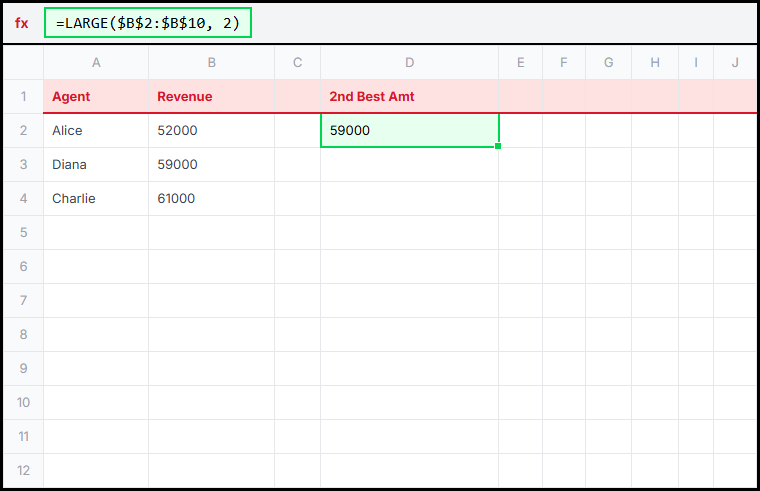Select row 1 header
The height and width of the screenshot is (491, 760).
point(23,97)
